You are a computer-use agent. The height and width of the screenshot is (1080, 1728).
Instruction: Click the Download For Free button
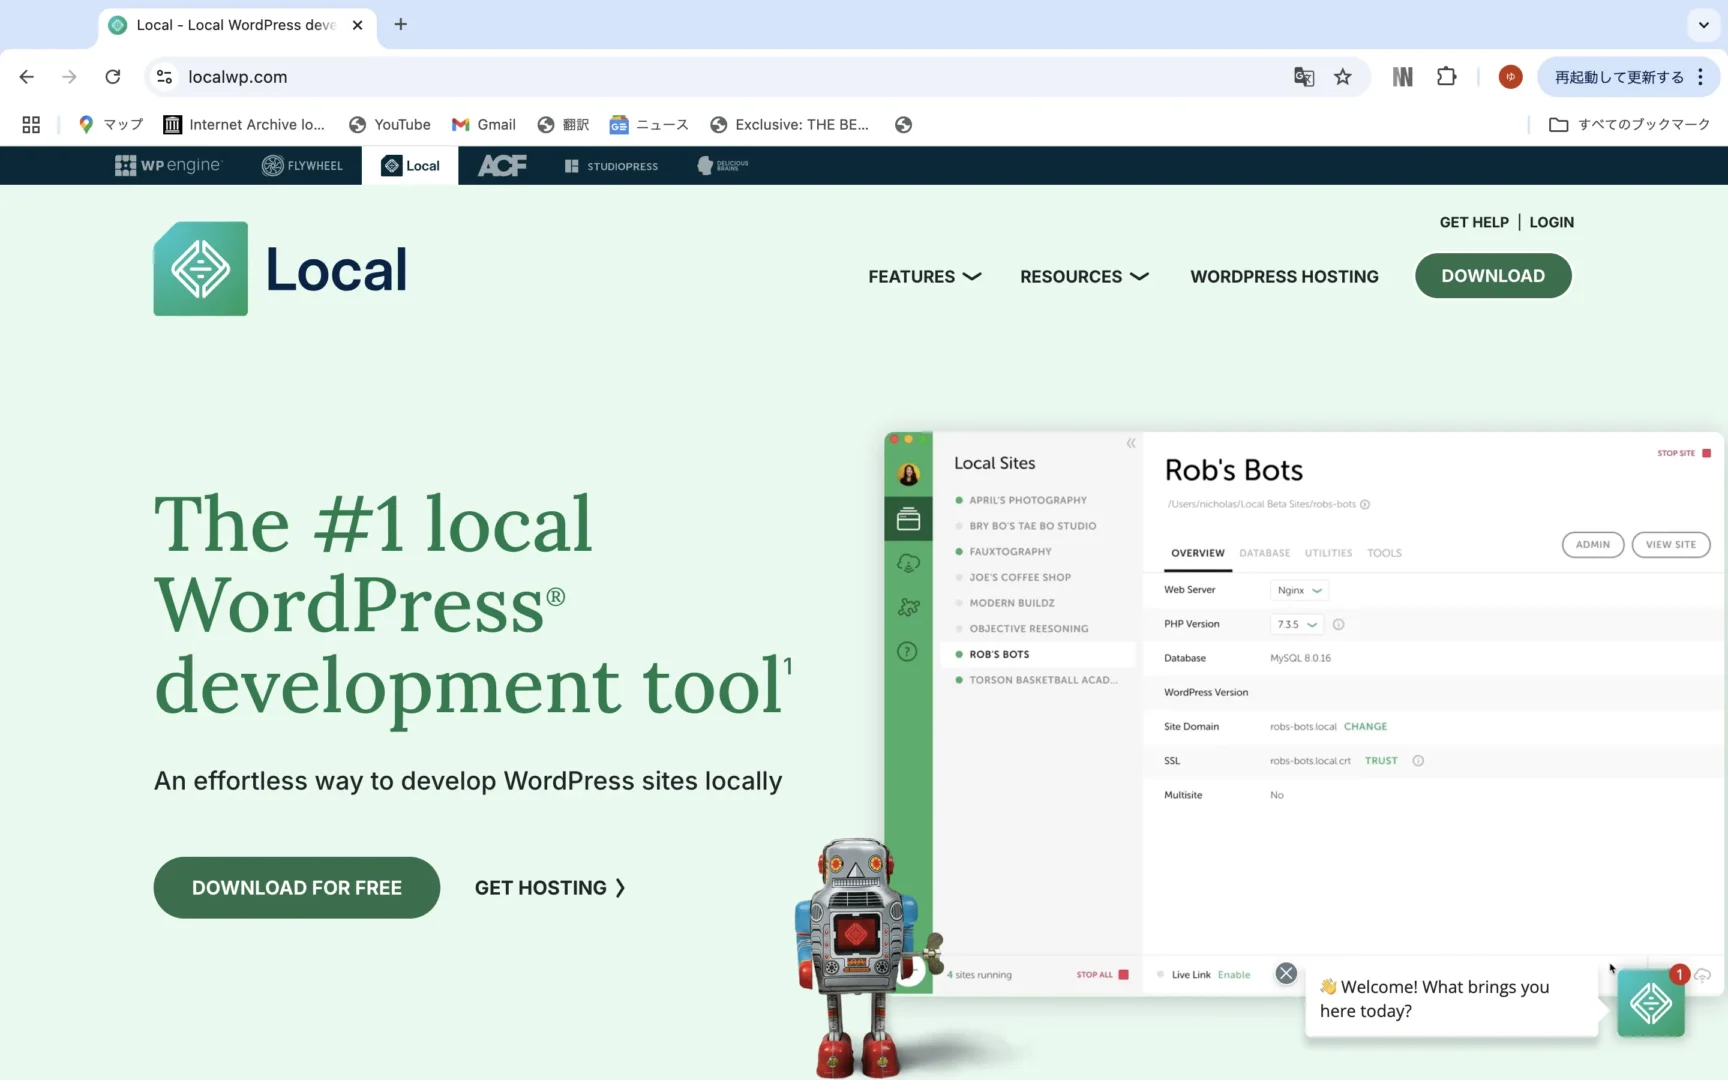click(297, 888)
